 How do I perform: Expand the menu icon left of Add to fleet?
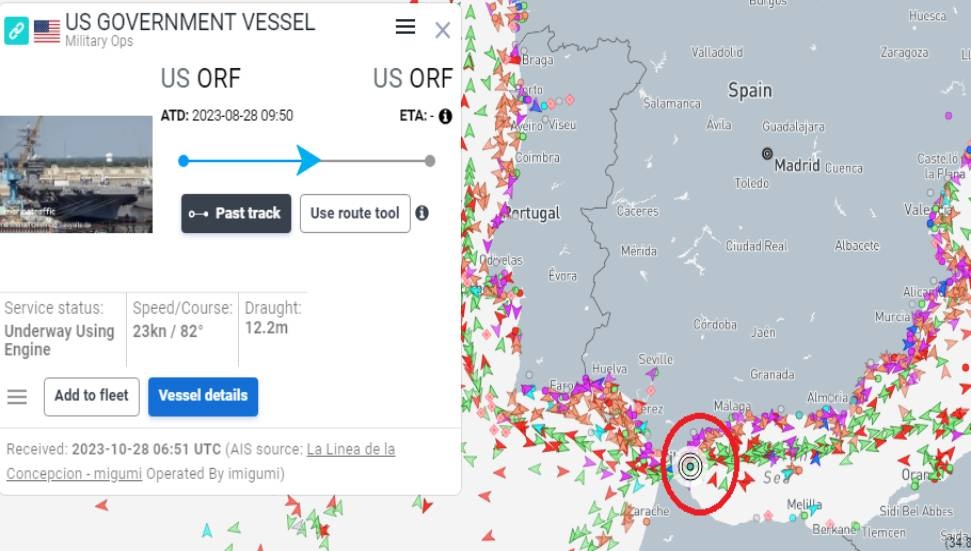coord(17,397)
